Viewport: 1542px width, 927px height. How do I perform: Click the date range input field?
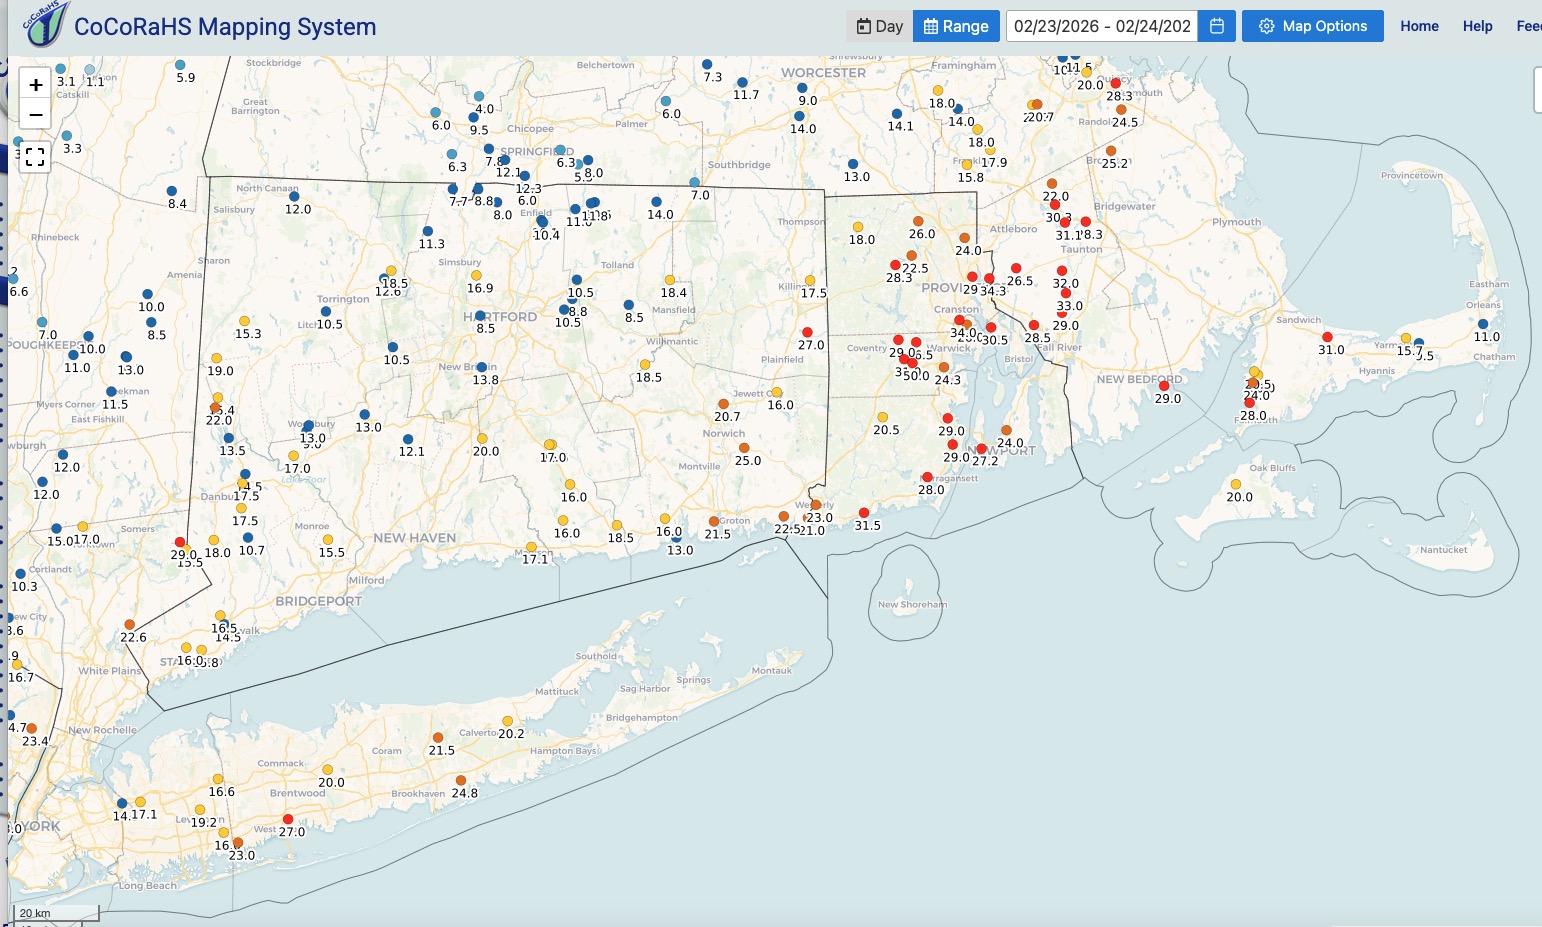[x=1102, y=26]
